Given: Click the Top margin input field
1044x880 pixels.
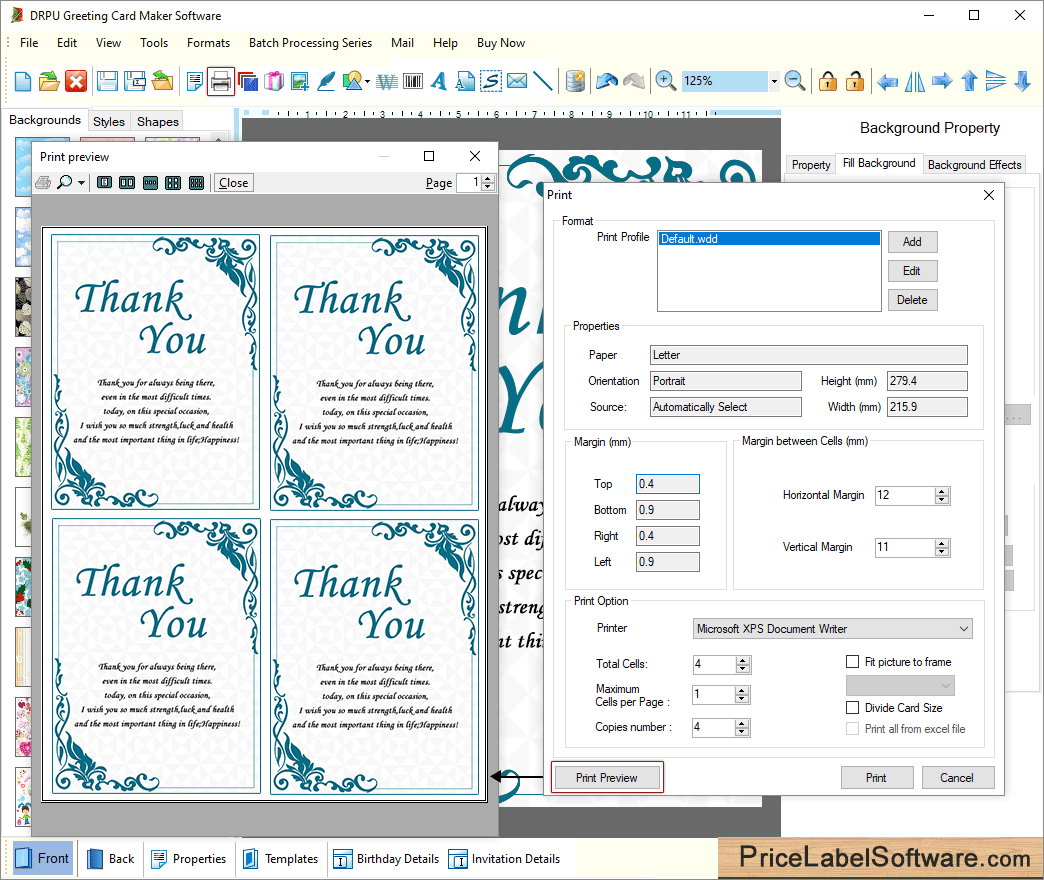Looking at the screenshot, I should [x=667, y=484].
